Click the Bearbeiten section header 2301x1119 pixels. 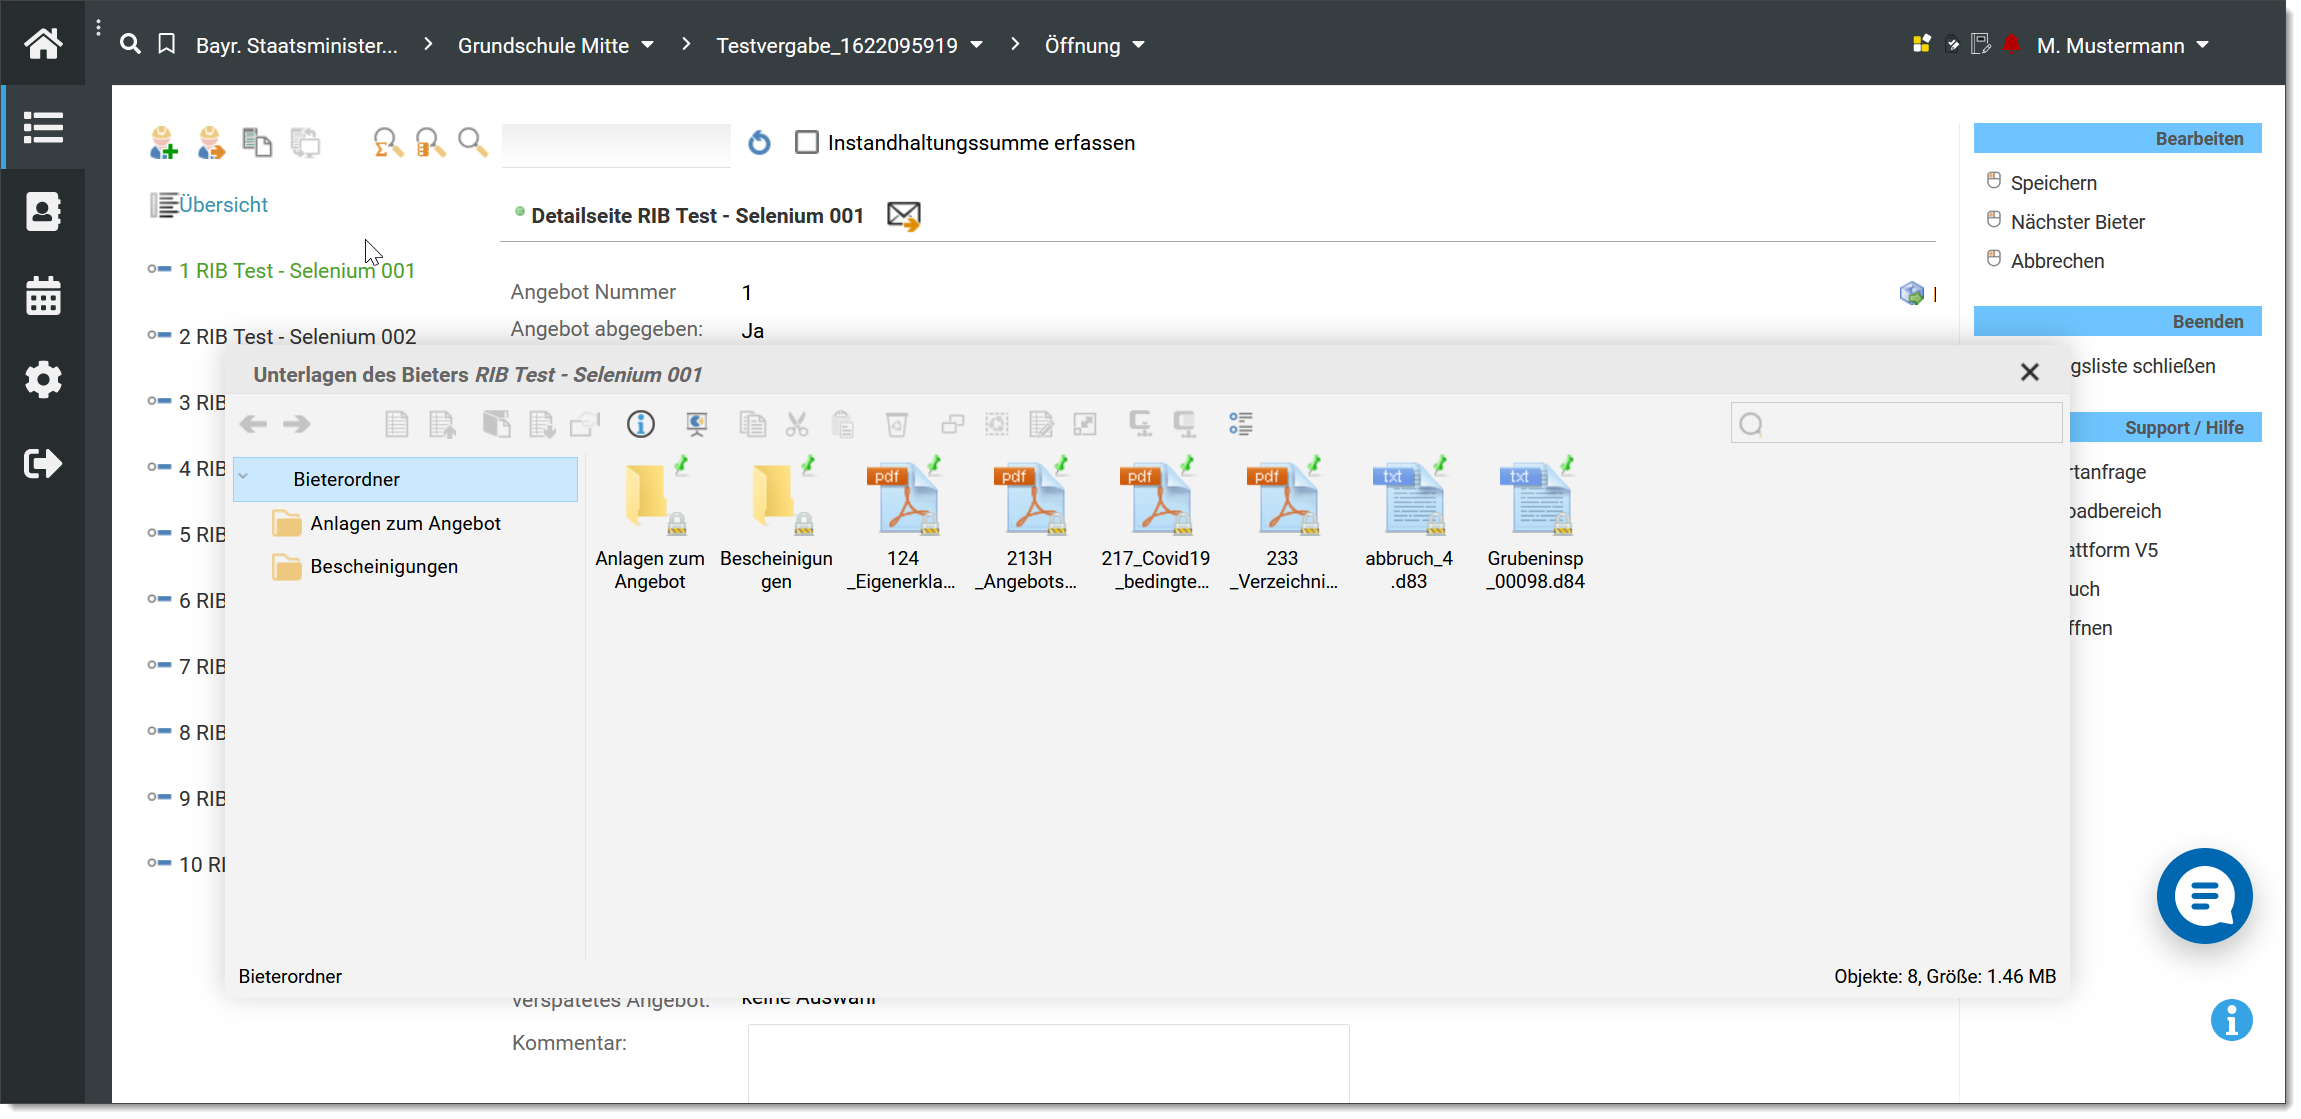[x=2117, y=138]
